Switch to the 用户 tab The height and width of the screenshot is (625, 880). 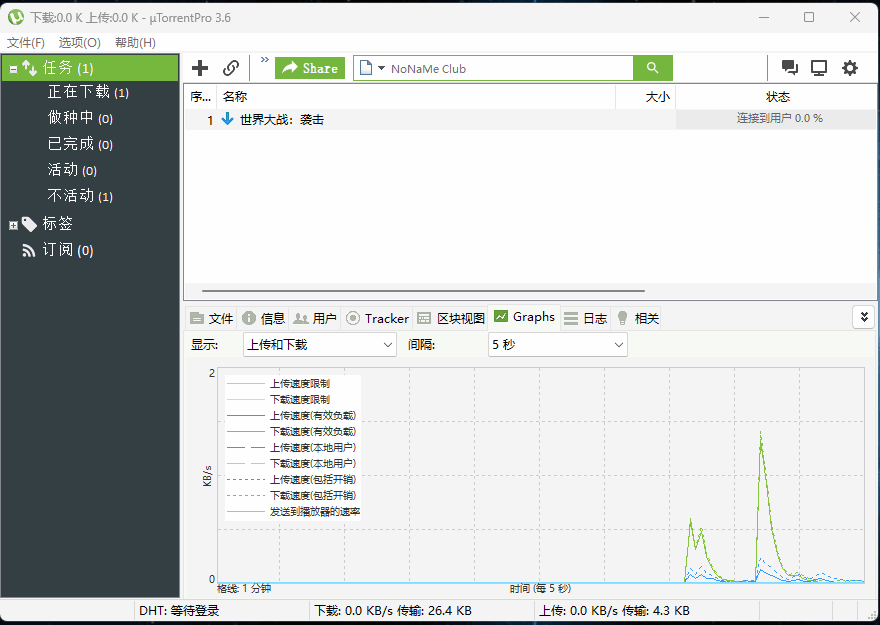click(x=315, y=318)
